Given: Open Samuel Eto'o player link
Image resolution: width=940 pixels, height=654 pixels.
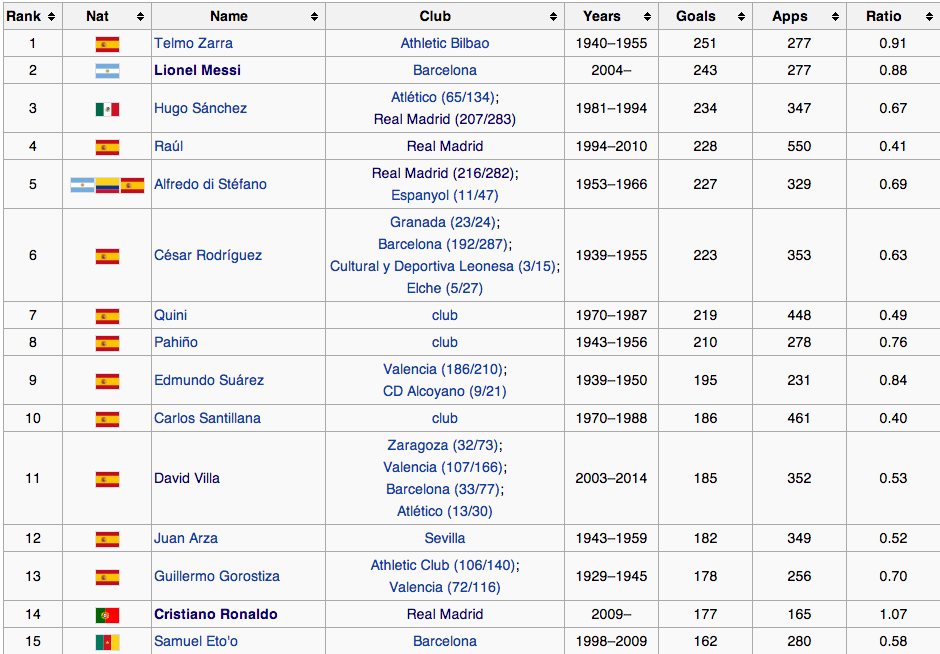Looking at the screenshot, I should coord(196,641).
